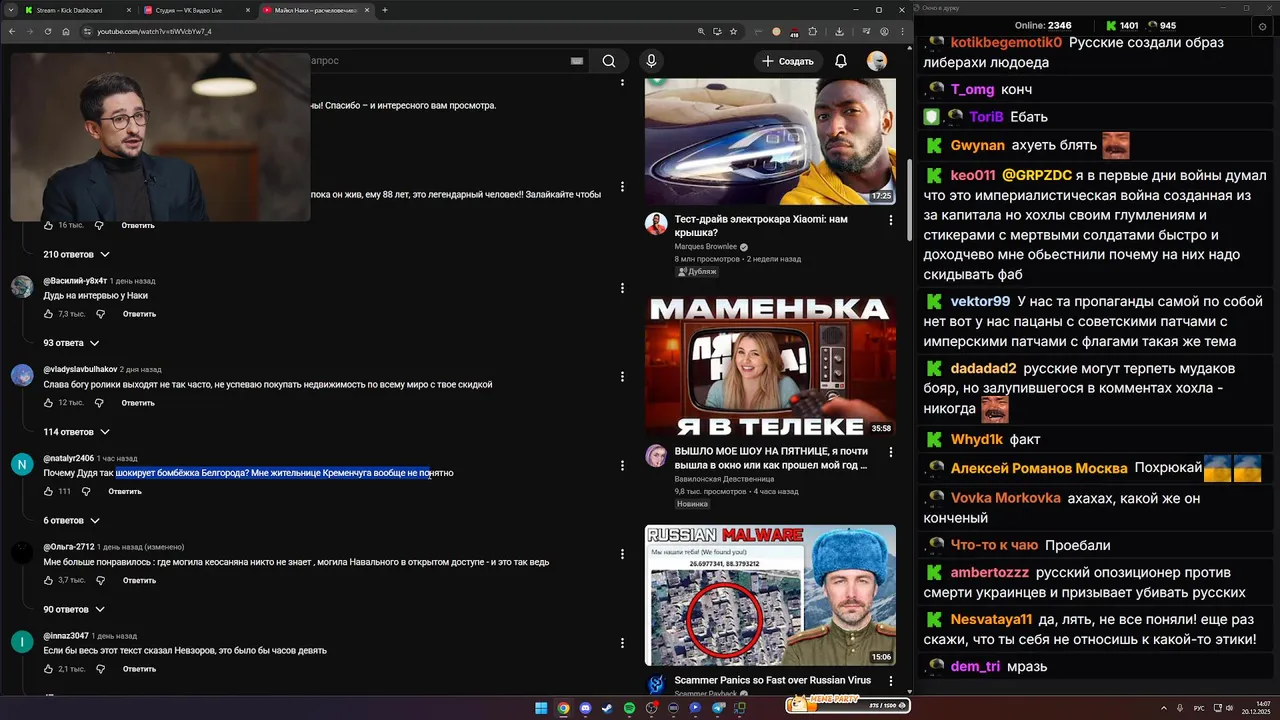Reply to the @Ольга-2712 comment
The width and height of the screenshot is (1280, 720).
(138, 580)
